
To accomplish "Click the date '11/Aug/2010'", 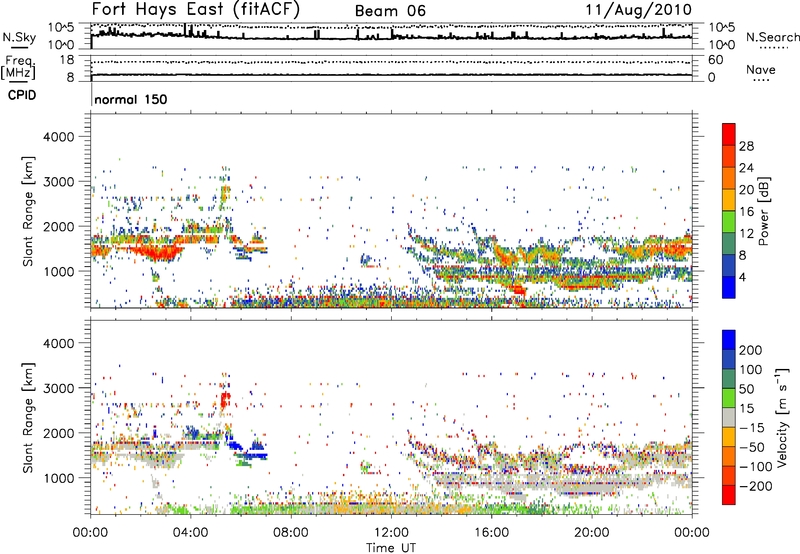I will pyautogui.click(x=638, y=10).
